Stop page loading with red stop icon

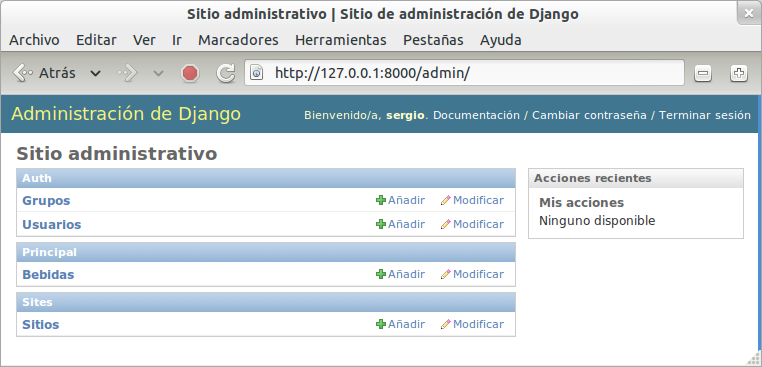[x=190, y=73]
